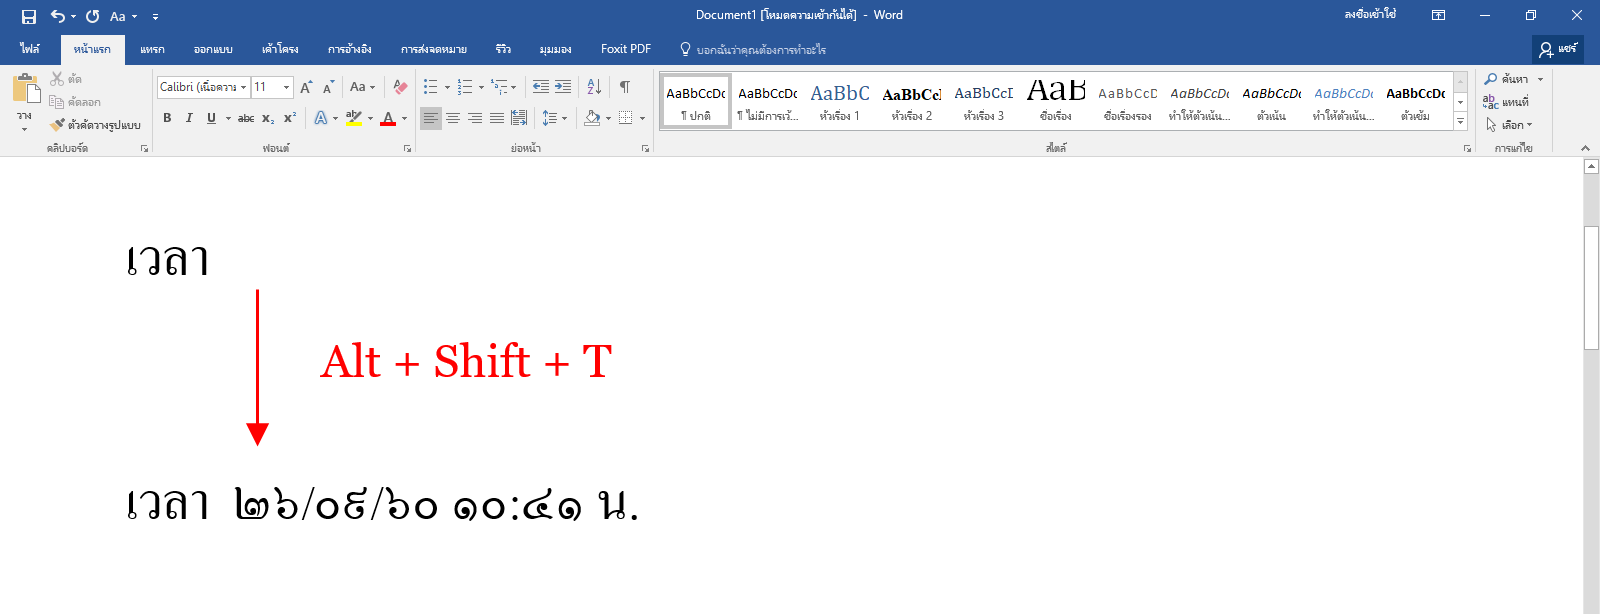Image resolution: width=1600 pixels, height=614 pixels.
Task: Toggle Show paragraph marks pilcrow
Action: (x=624, y=87)
